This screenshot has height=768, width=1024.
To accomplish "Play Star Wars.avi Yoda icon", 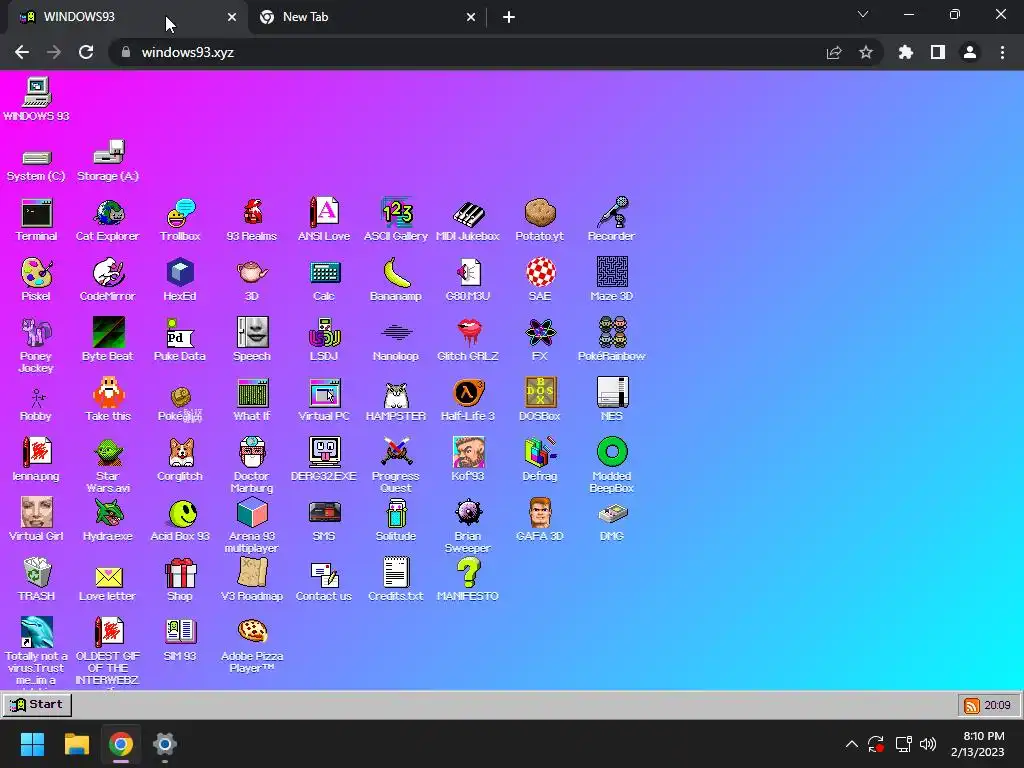I will click(108, 465).
